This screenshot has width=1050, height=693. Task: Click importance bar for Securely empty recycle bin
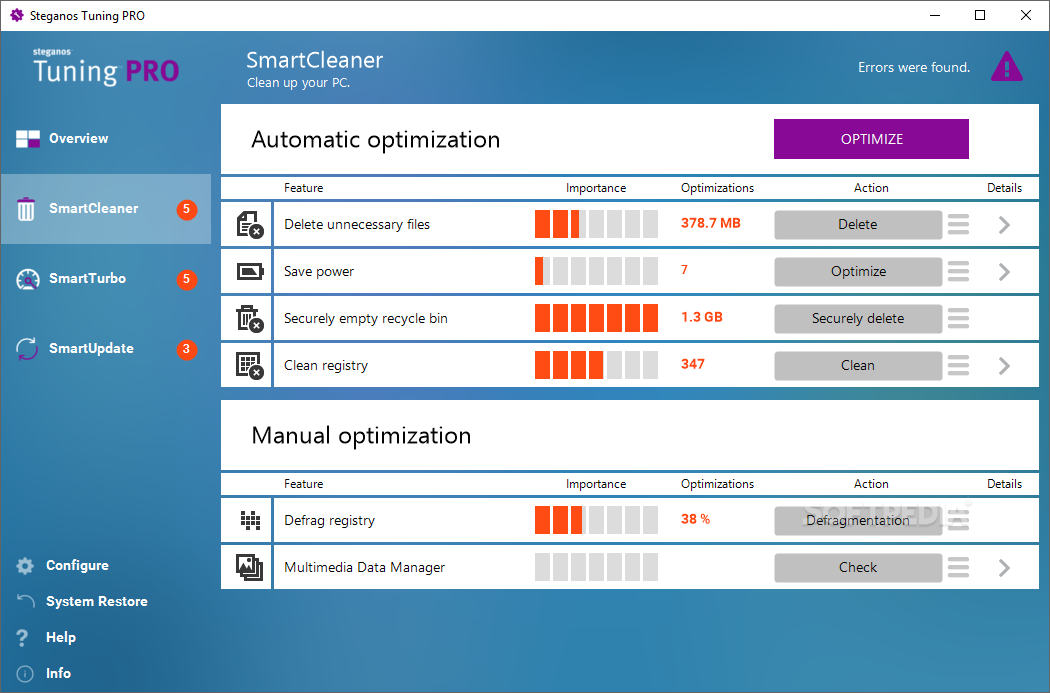(596, 318)
